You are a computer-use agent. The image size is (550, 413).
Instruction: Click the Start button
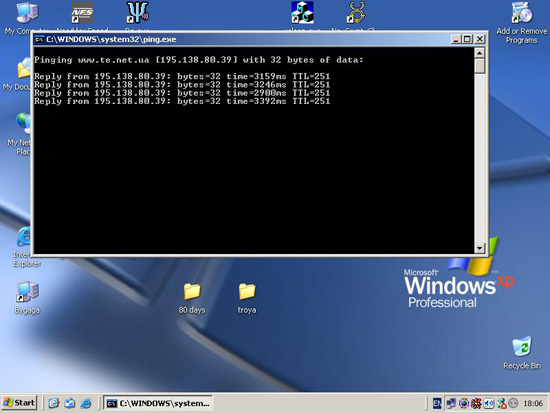[x=19, y=403]
